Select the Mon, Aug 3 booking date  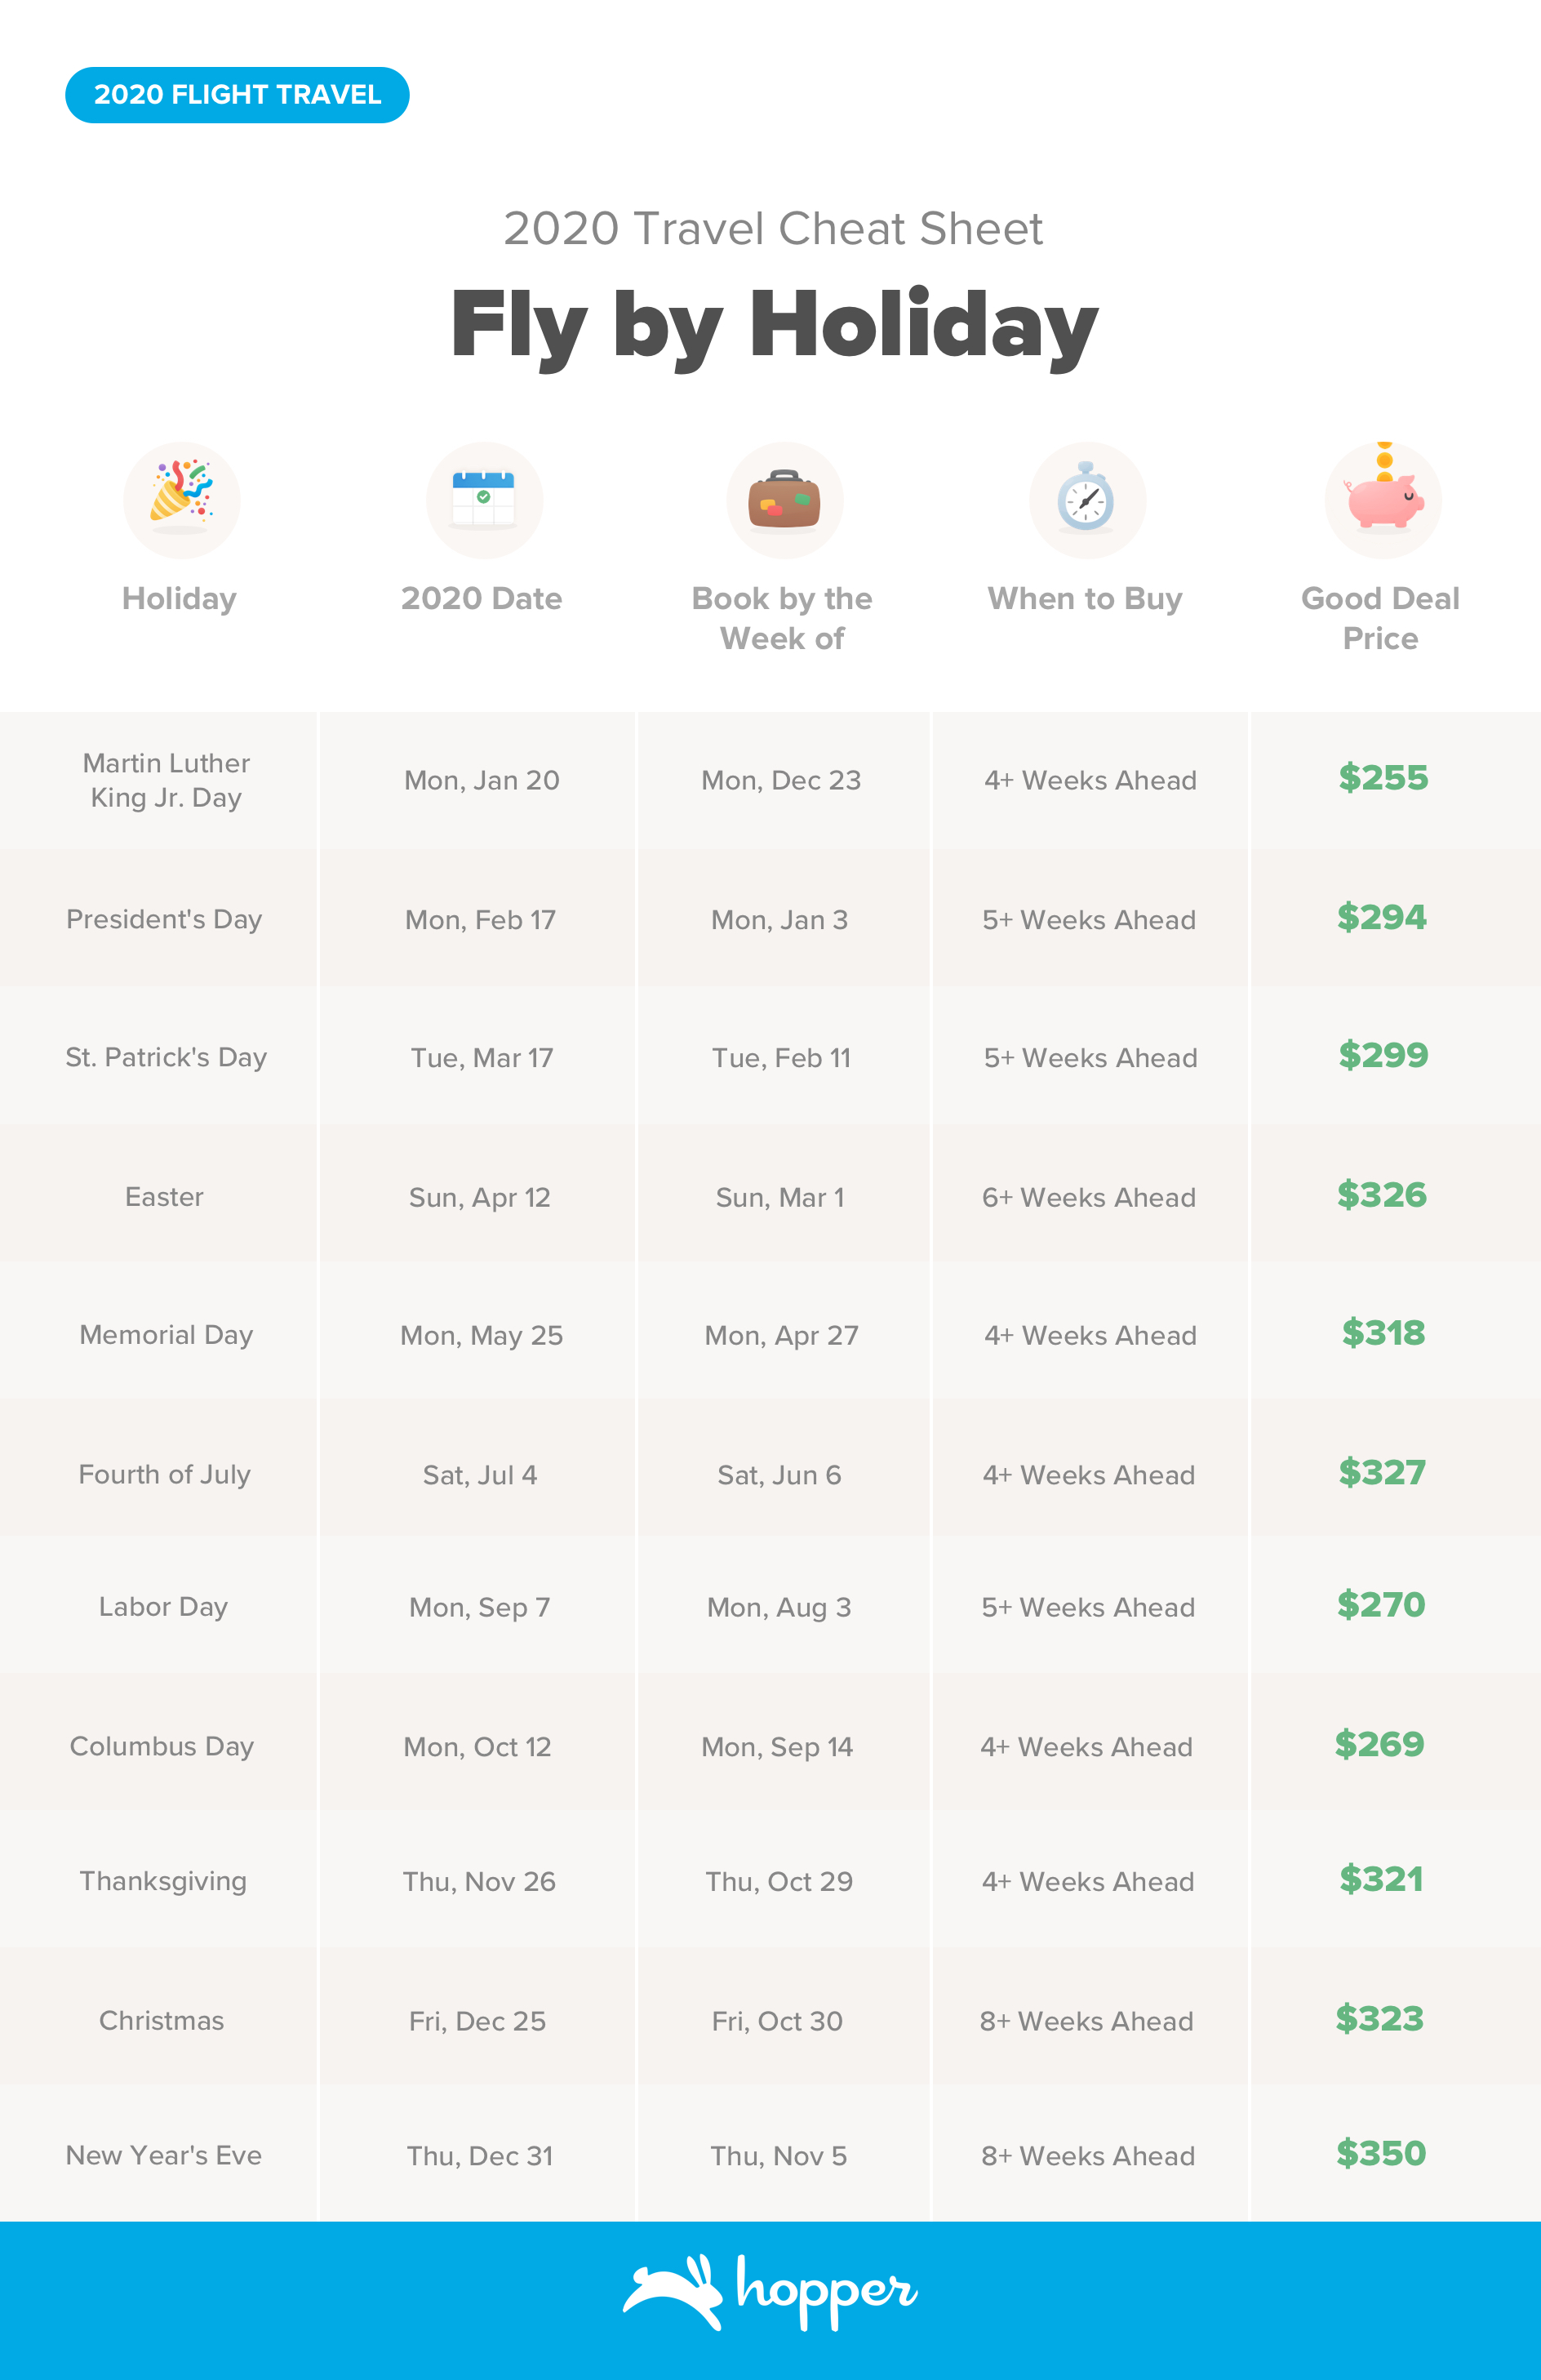[x=779, y=1607]
